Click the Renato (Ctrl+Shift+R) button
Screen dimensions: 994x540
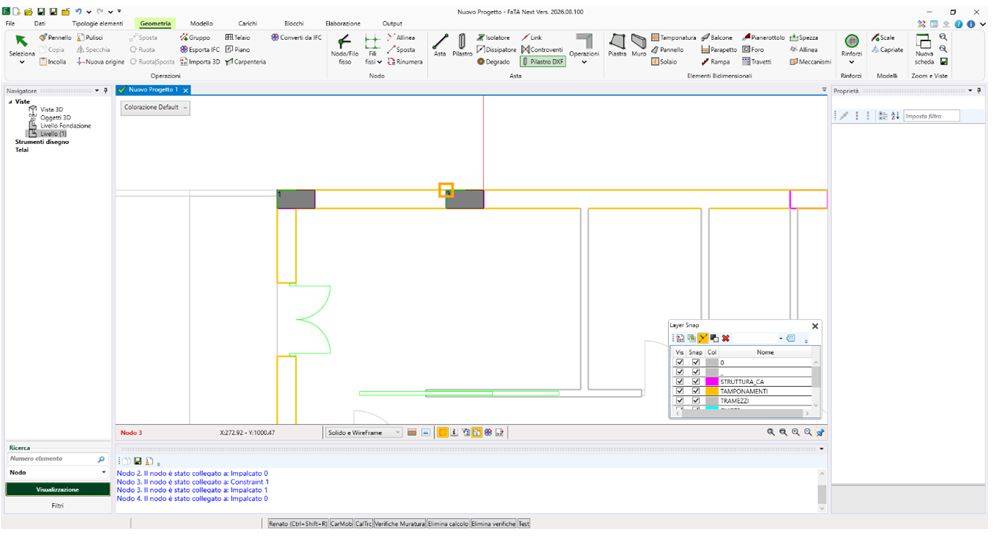coord(298,524)
